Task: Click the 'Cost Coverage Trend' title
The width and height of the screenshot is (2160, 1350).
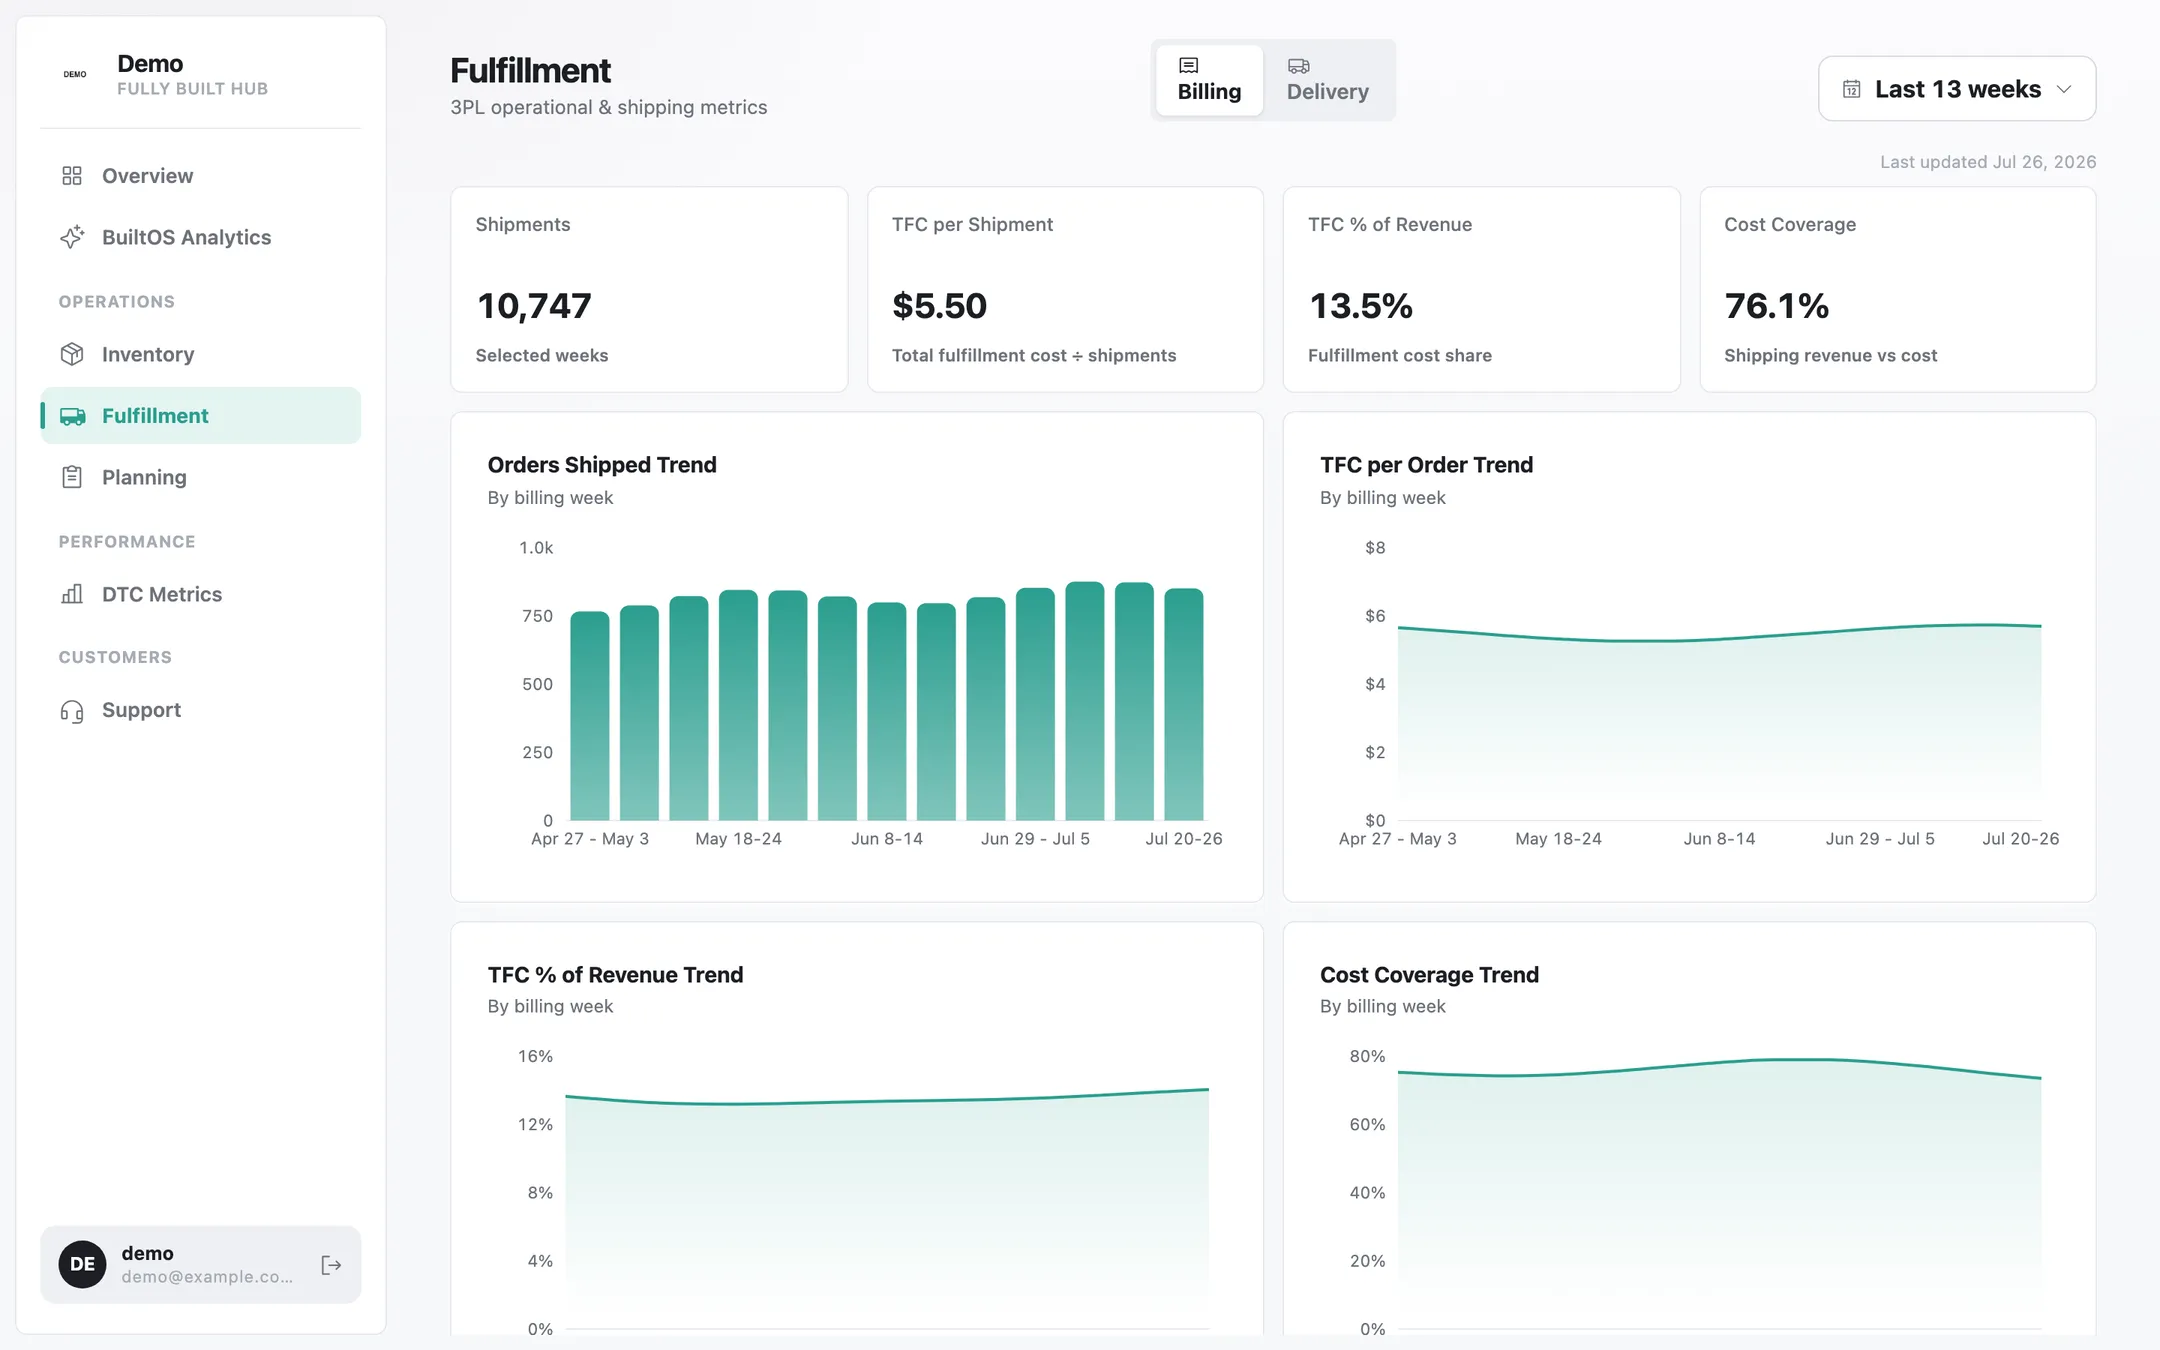Action: tap(1429, 975)
